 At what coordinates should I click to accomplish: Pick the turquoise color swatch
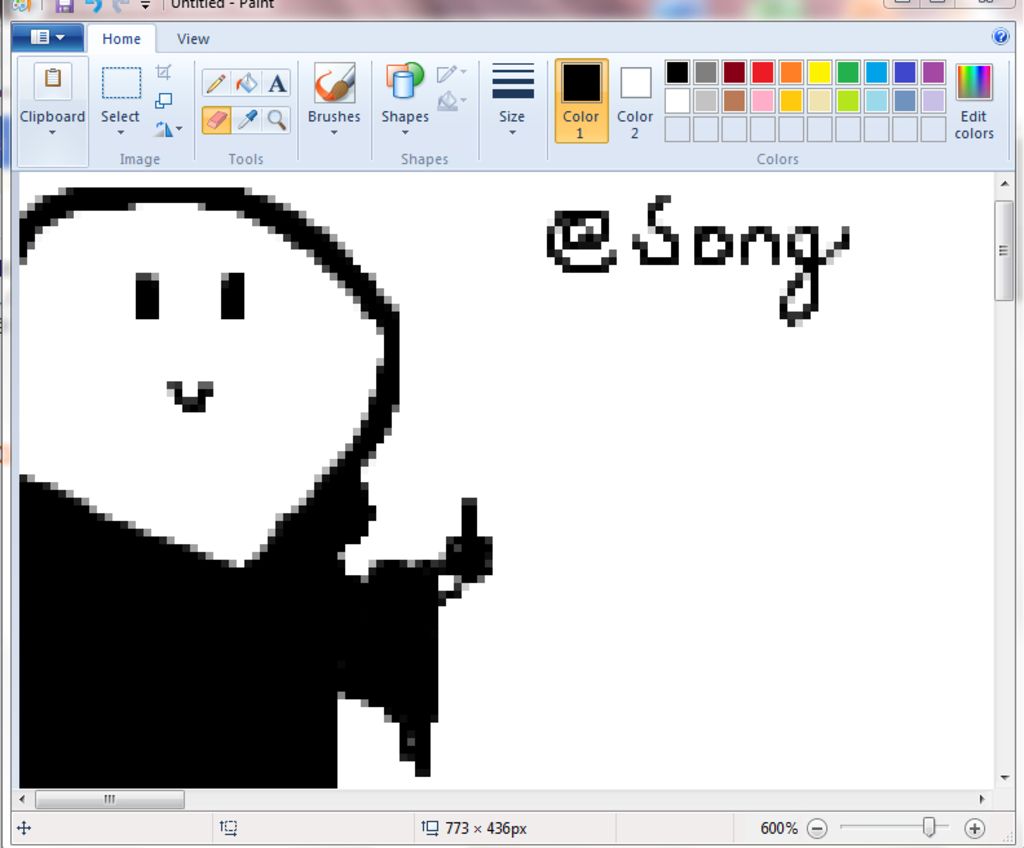[x=876, y=72]
